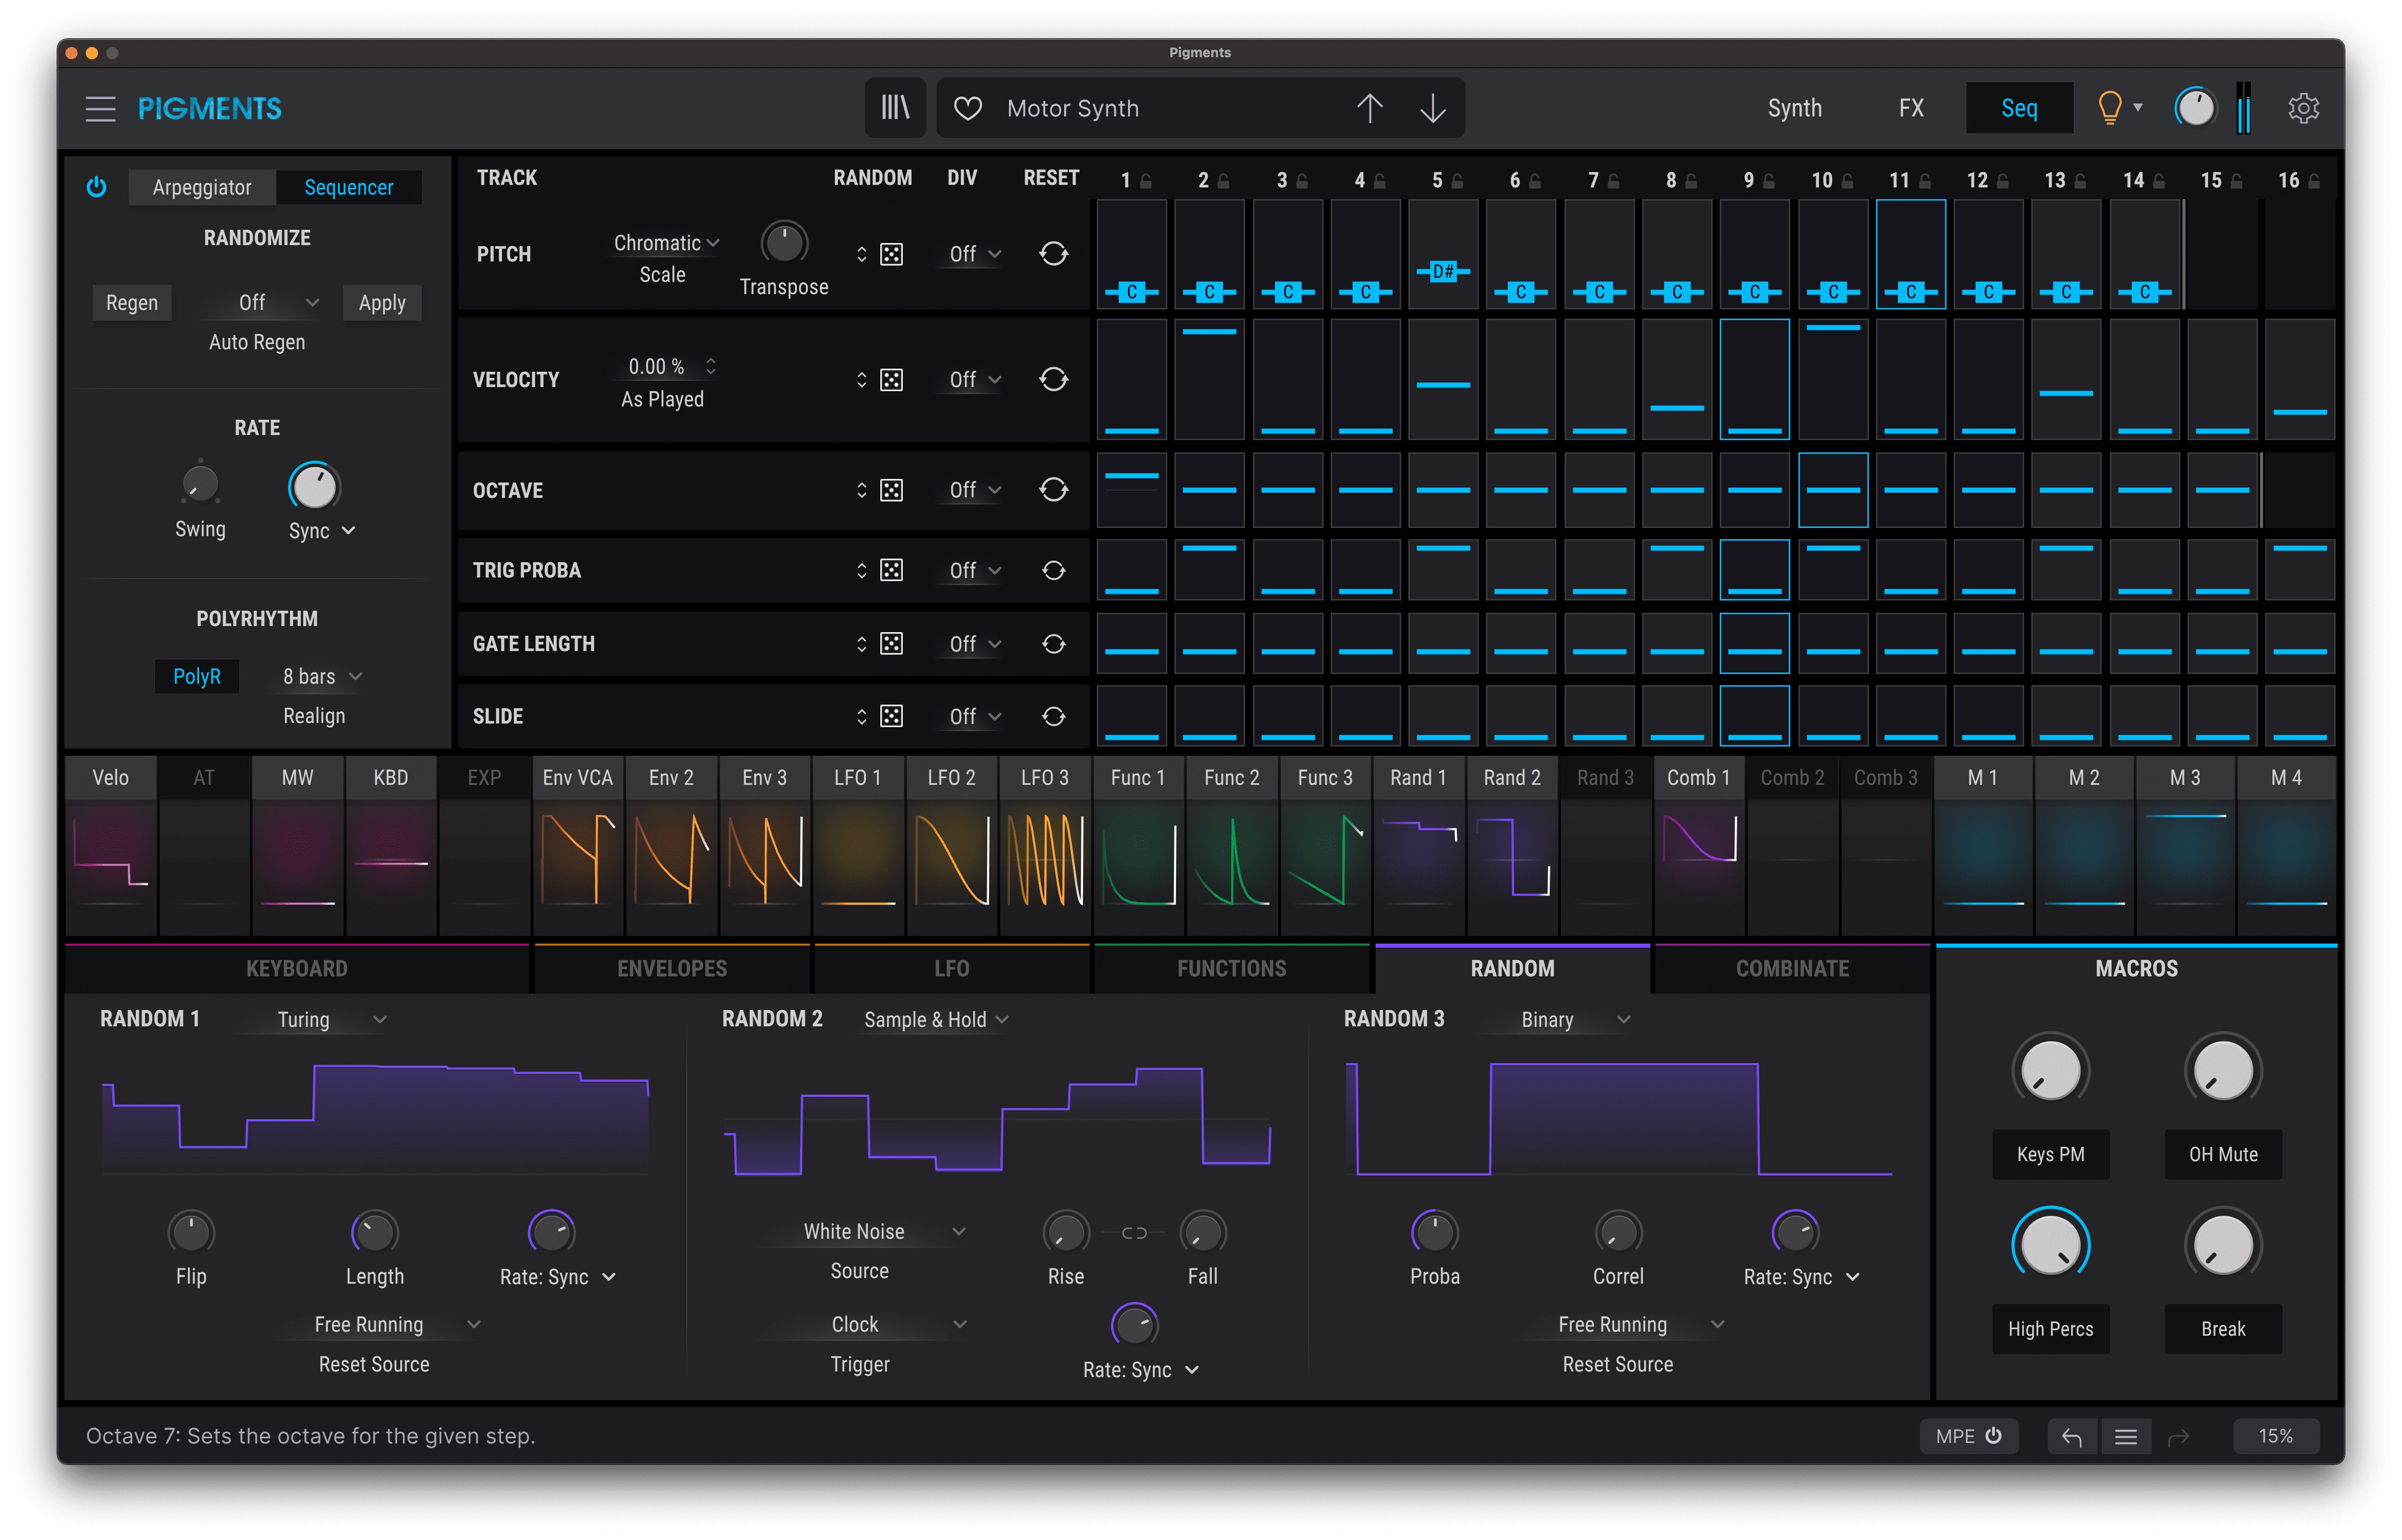Open the hamburger main menu
The width and height of the screenshot is (2402, 1540).
[x=101, y=108]
